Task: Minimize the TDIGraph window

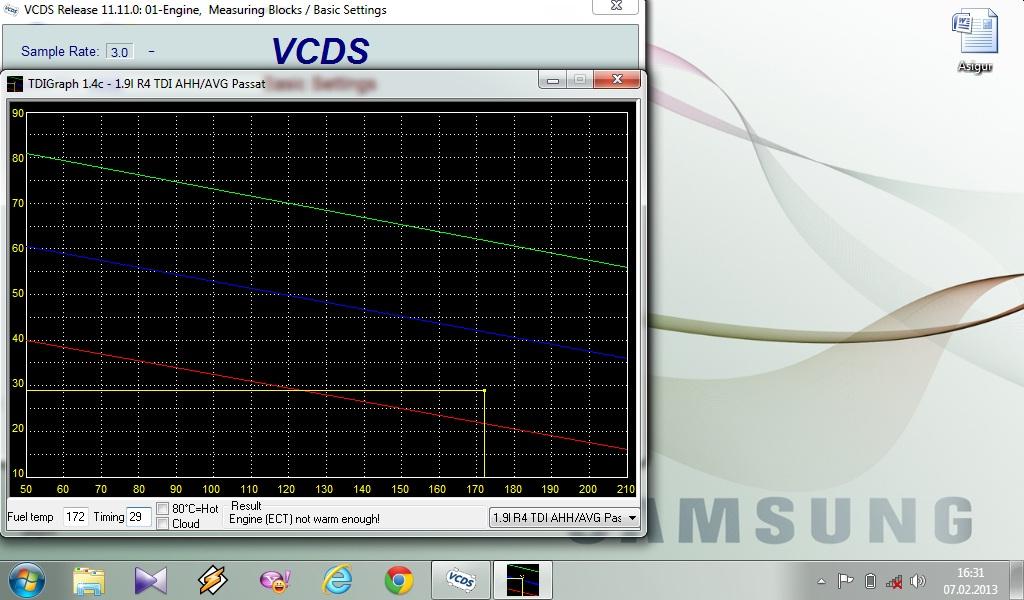Action: click(x=553, y=80)
